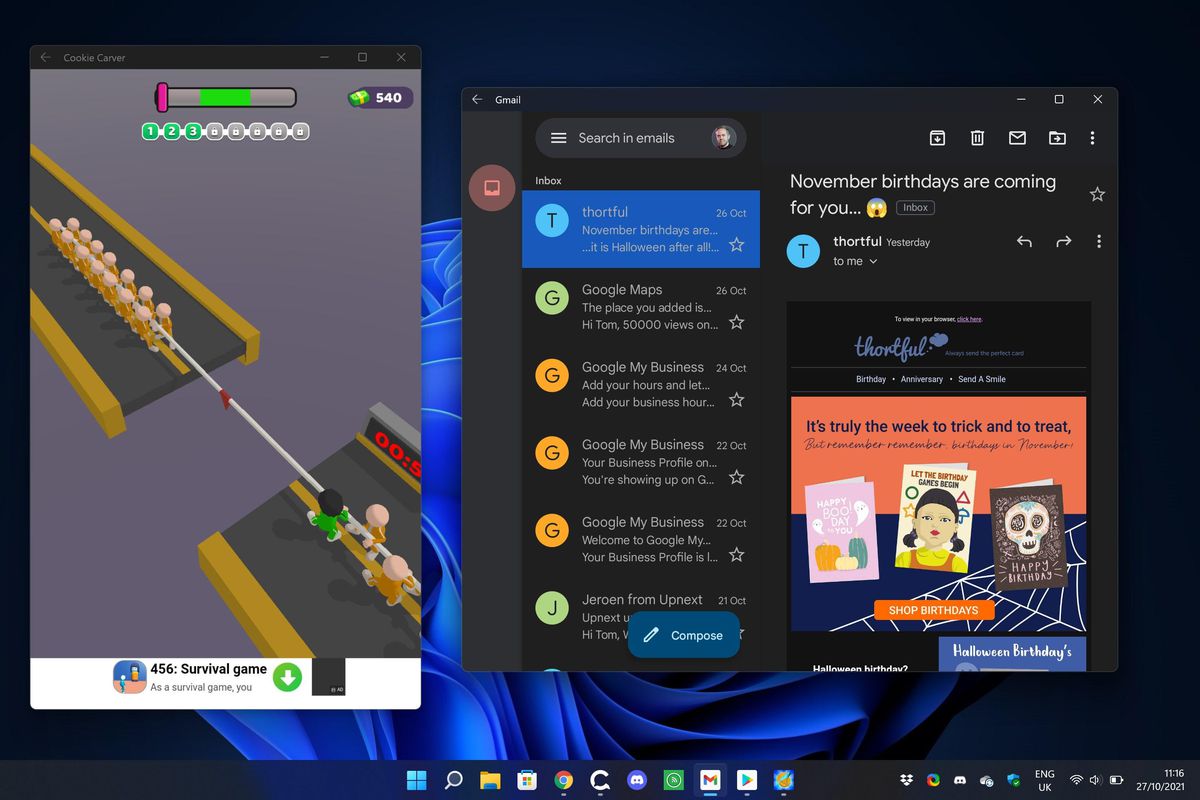1200x800 pixels.
Task: Open the Wi-Fi network tray icon
Action: [x=1076, y=780]
